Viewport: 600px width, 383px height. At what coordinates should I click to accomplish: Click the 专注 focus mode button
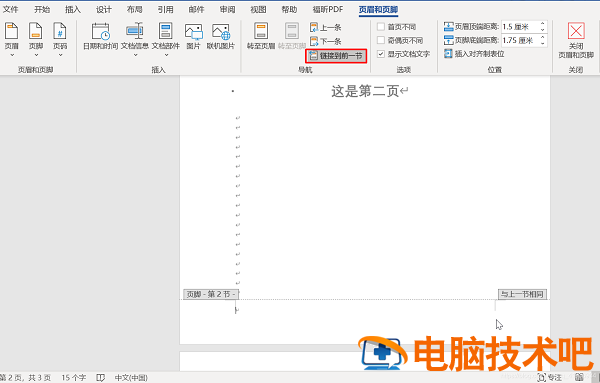[549, 378]
